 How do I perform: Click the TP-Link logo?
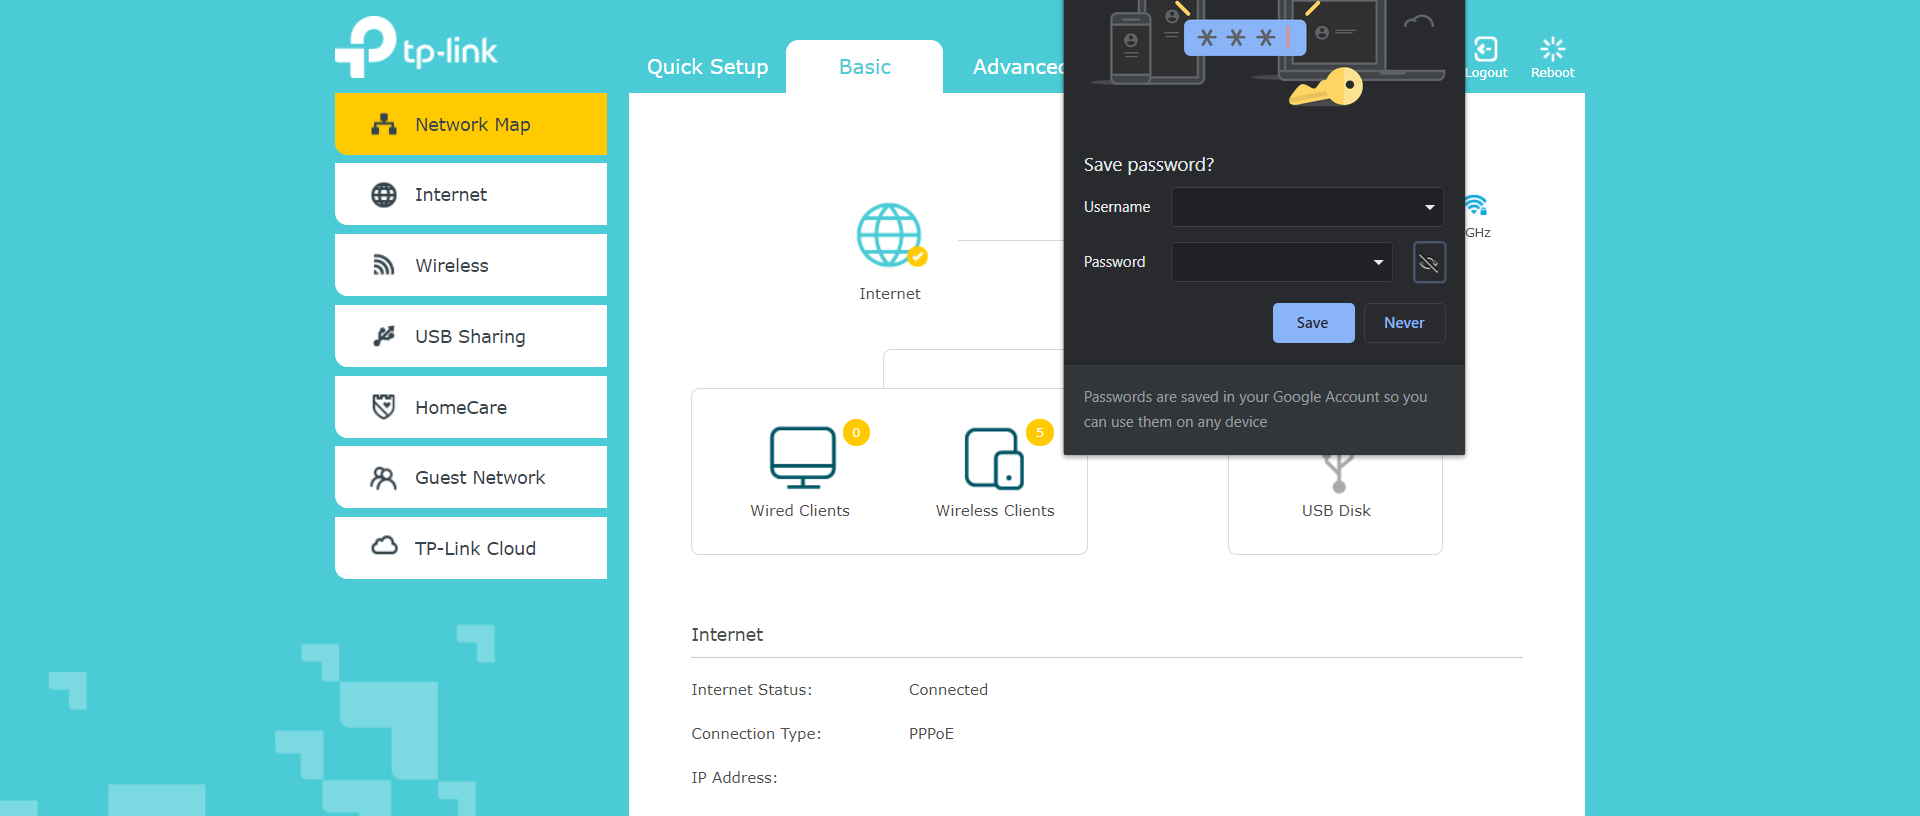pyautogui.click(x=416, y=47)
